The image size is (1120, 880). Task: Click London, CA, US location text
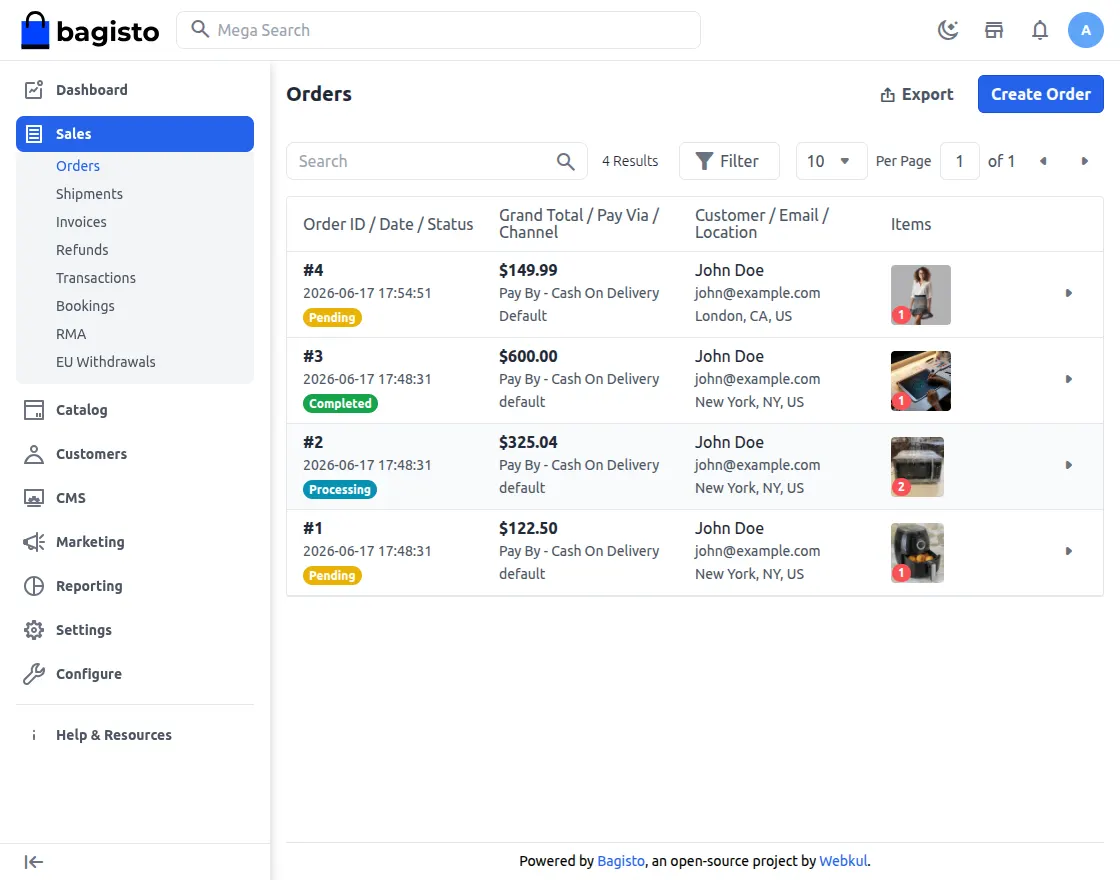point(744,316)
